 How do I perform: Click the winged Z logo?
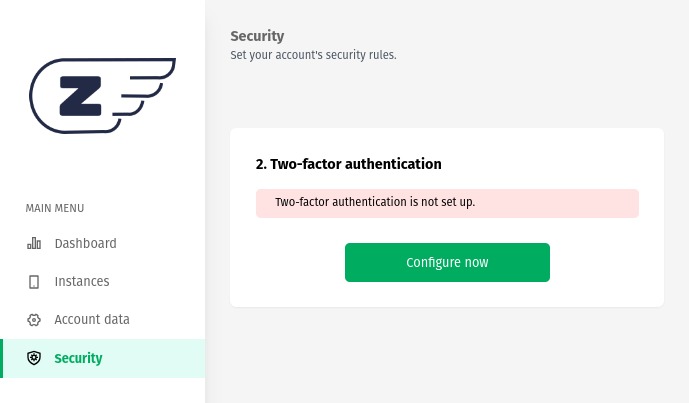click(x=102, y=96)
